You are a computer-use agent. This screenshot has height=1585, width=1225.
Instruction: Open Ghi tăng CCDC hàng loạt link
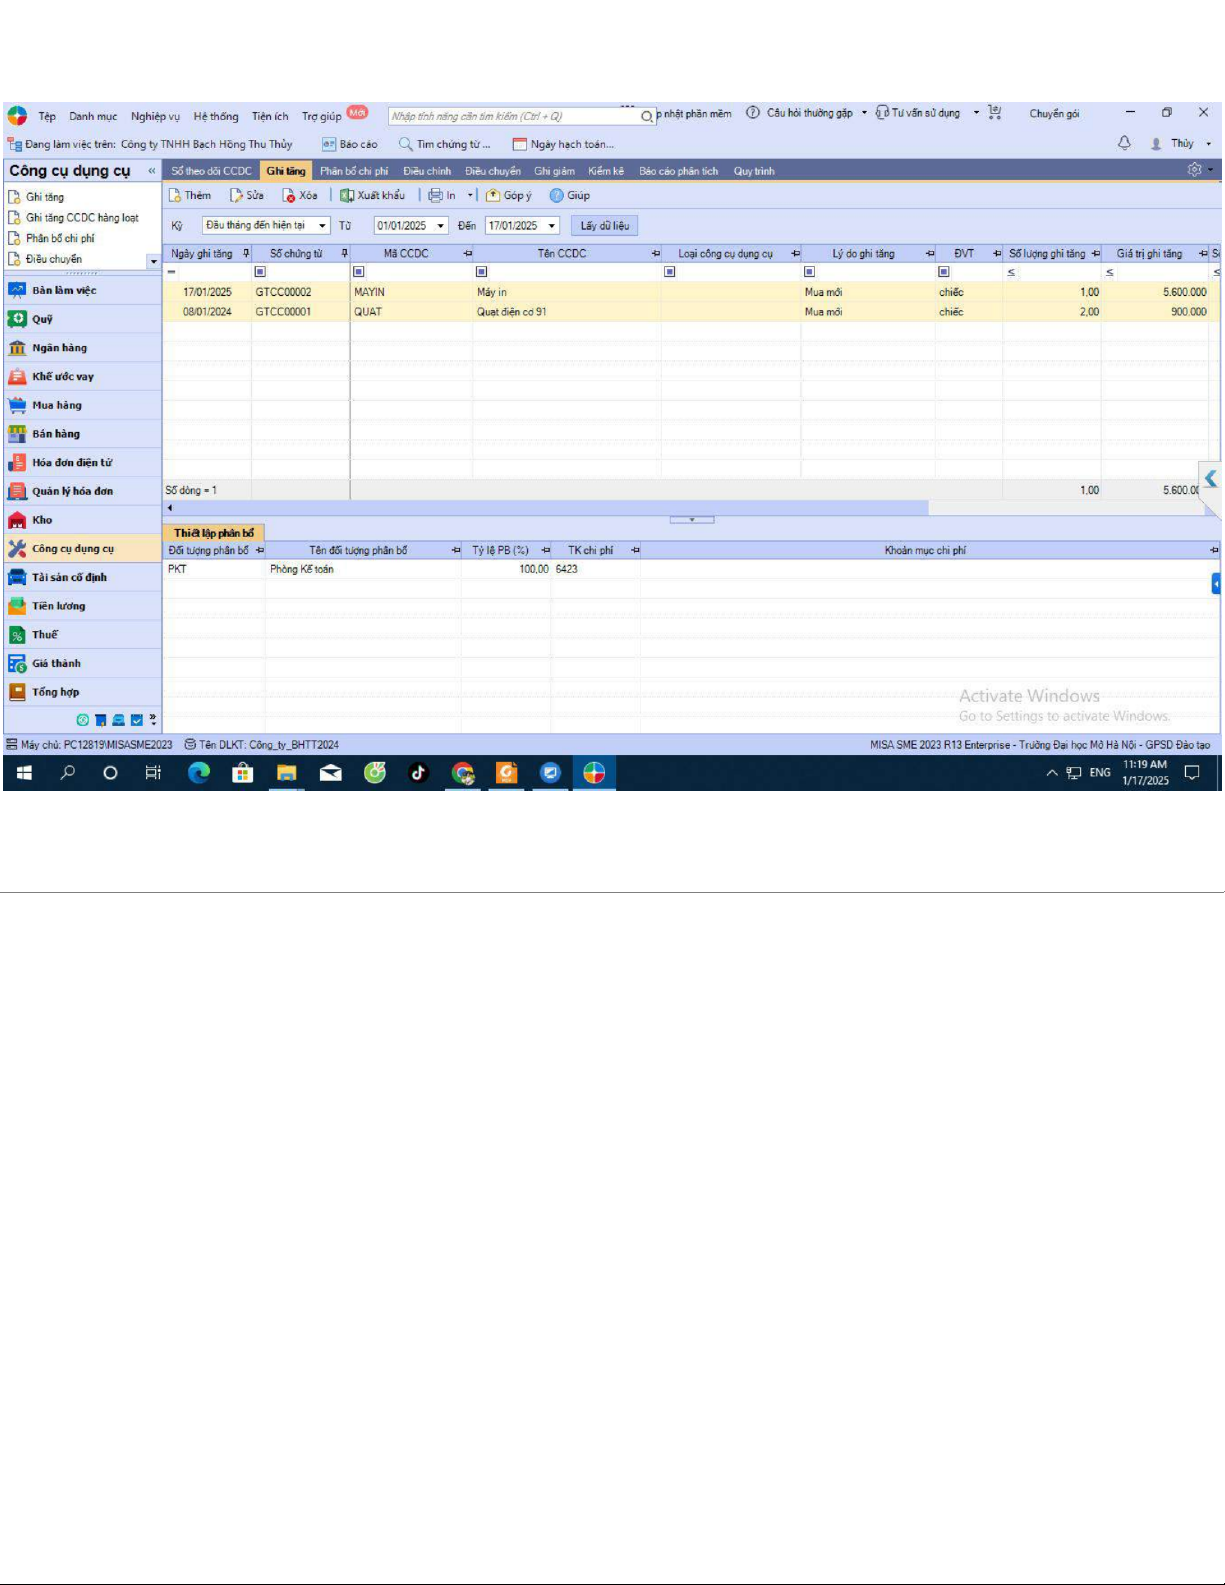(81, 218)
